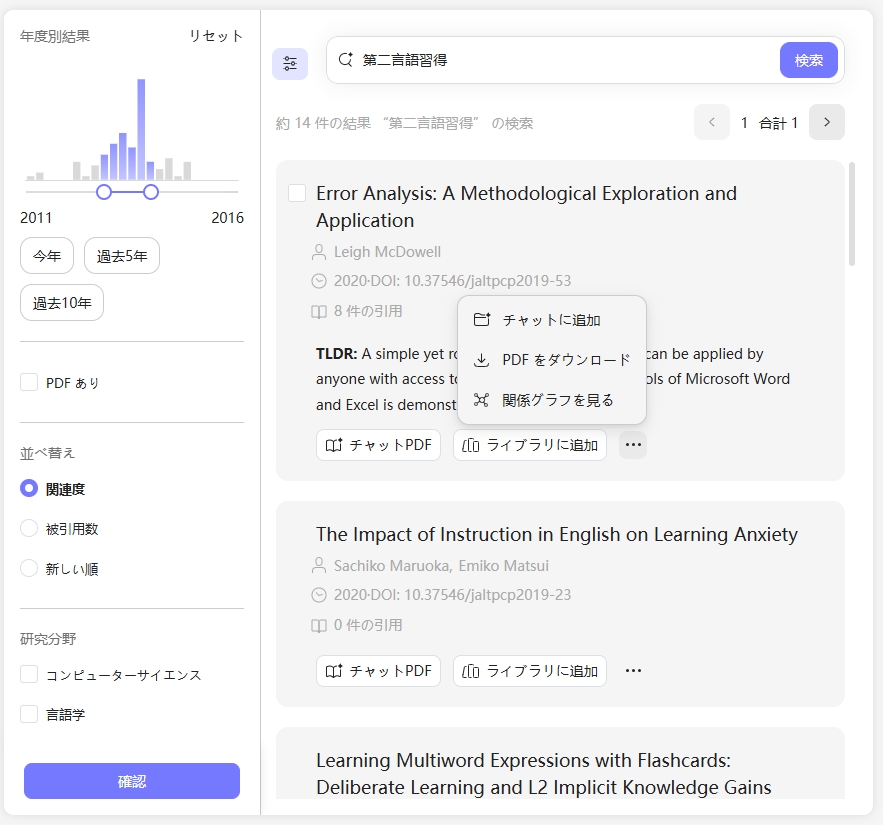Check the 言語学 research field checkbox
883x825 pixels.
(28, 714)
